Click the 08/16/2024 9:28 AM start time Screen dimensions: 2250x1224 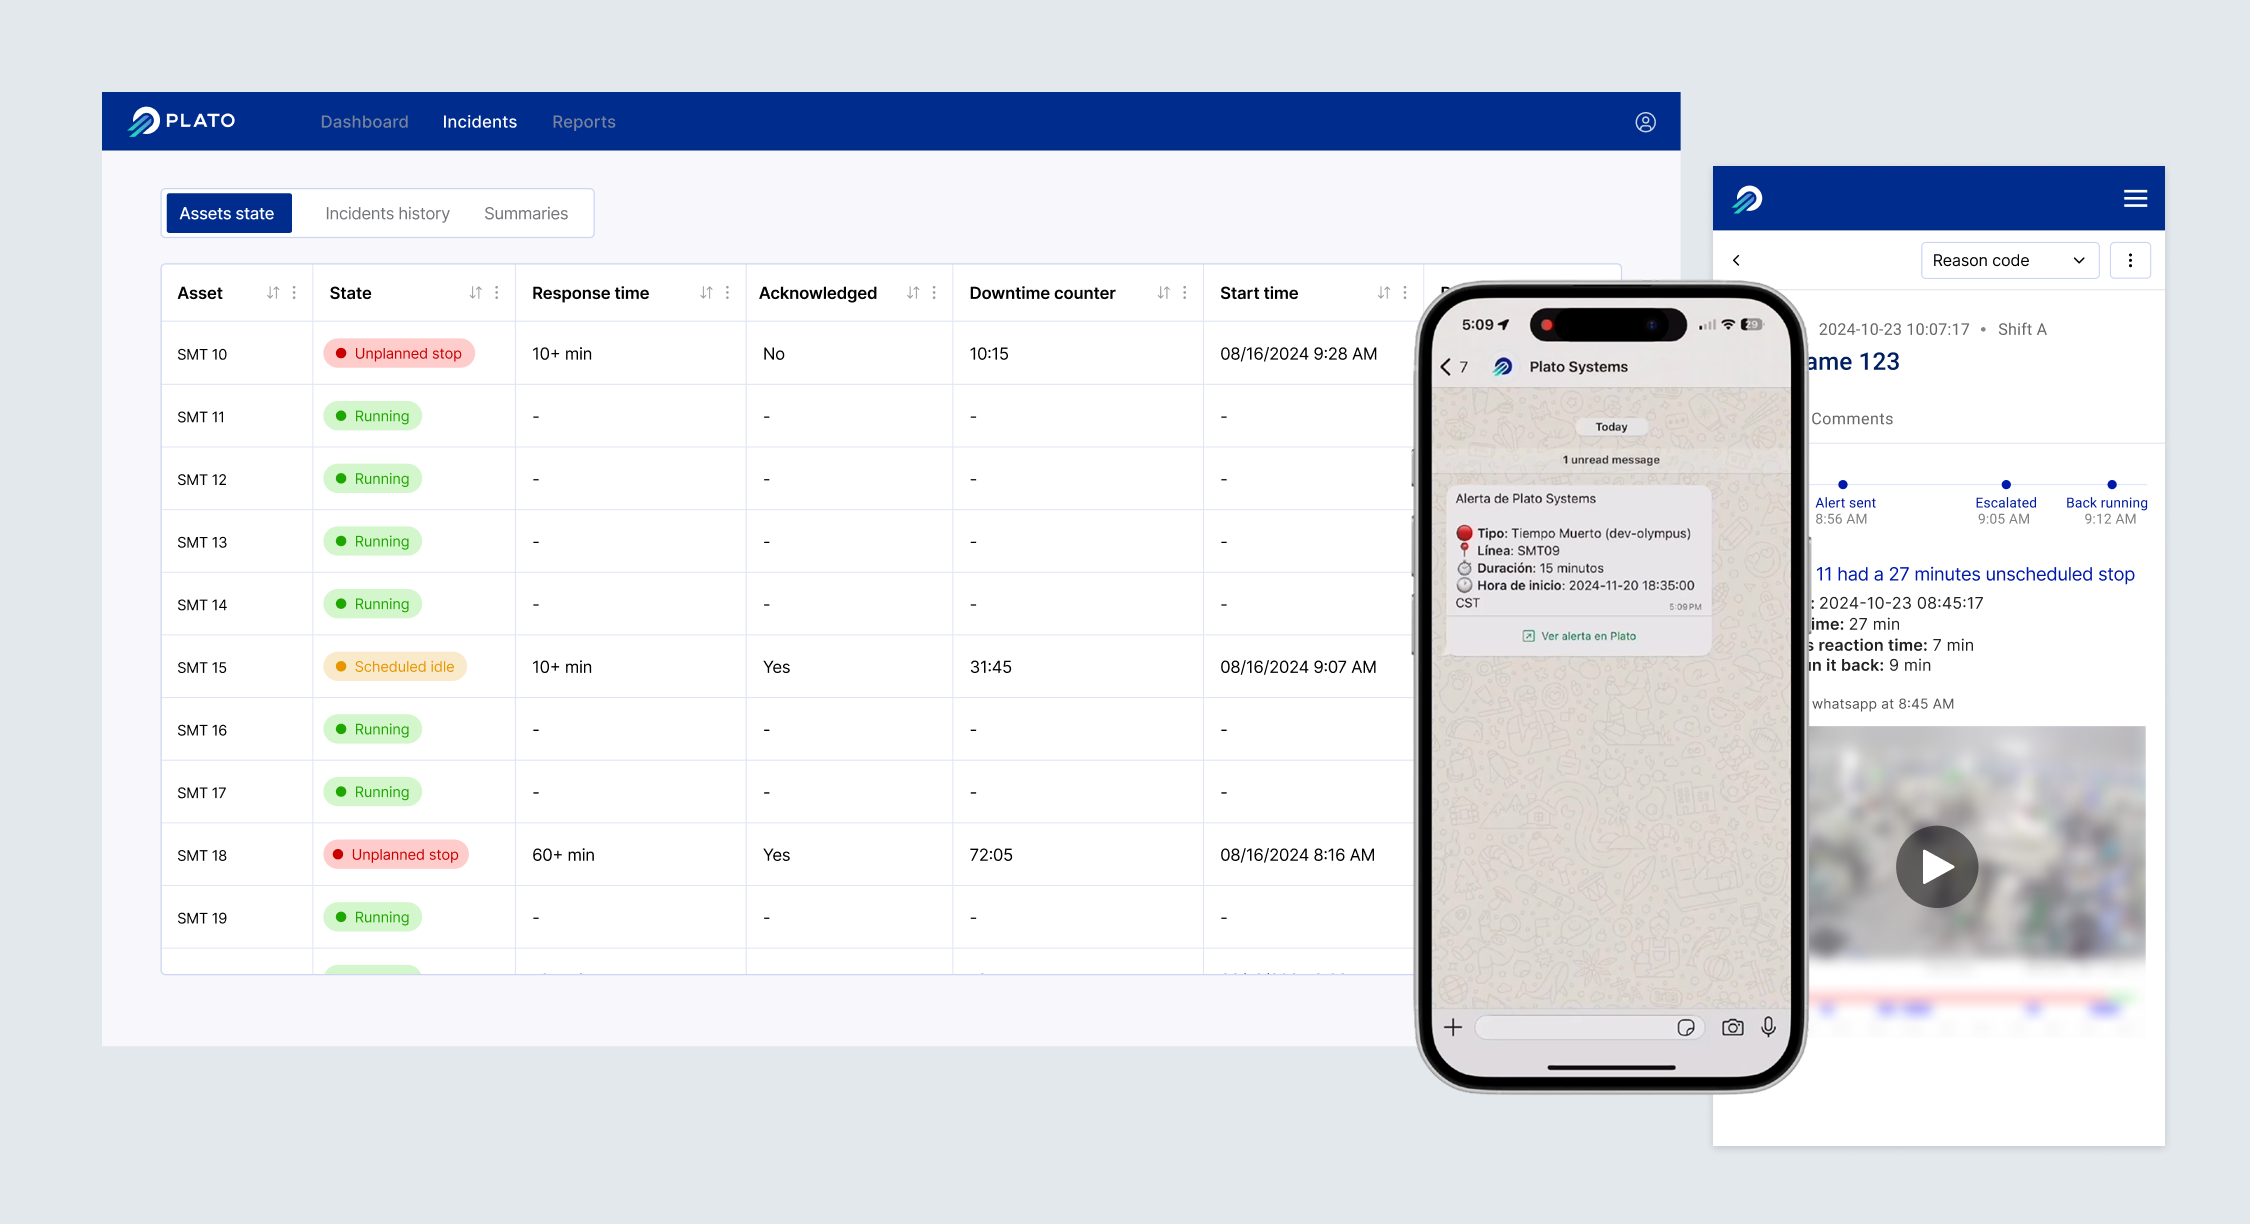tap(1298, 354)
